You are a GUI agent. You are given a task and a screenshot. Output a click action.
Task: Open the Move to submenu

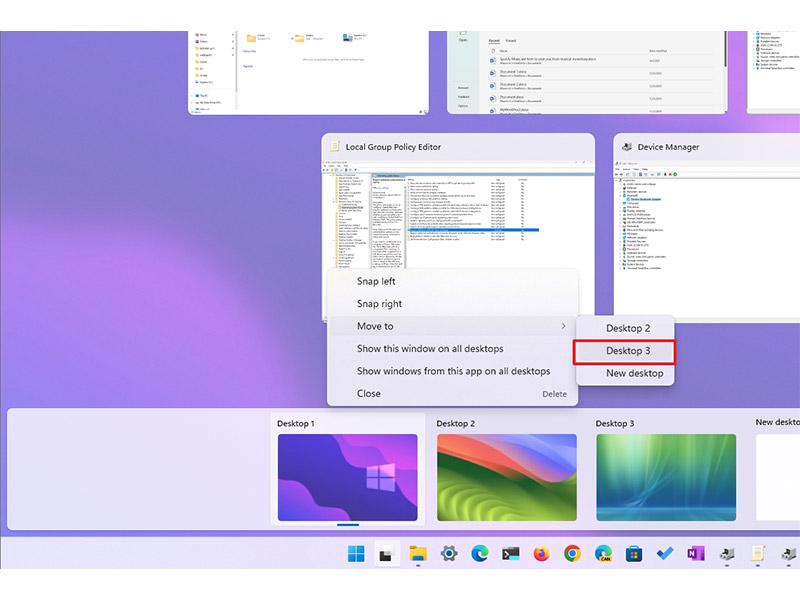pos(452,326)
